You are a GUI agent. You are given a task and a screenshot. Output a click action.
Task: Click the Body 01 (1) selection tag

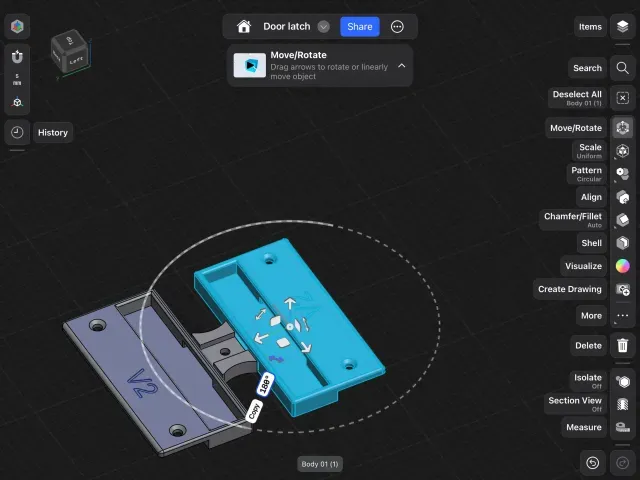point(320,464)
